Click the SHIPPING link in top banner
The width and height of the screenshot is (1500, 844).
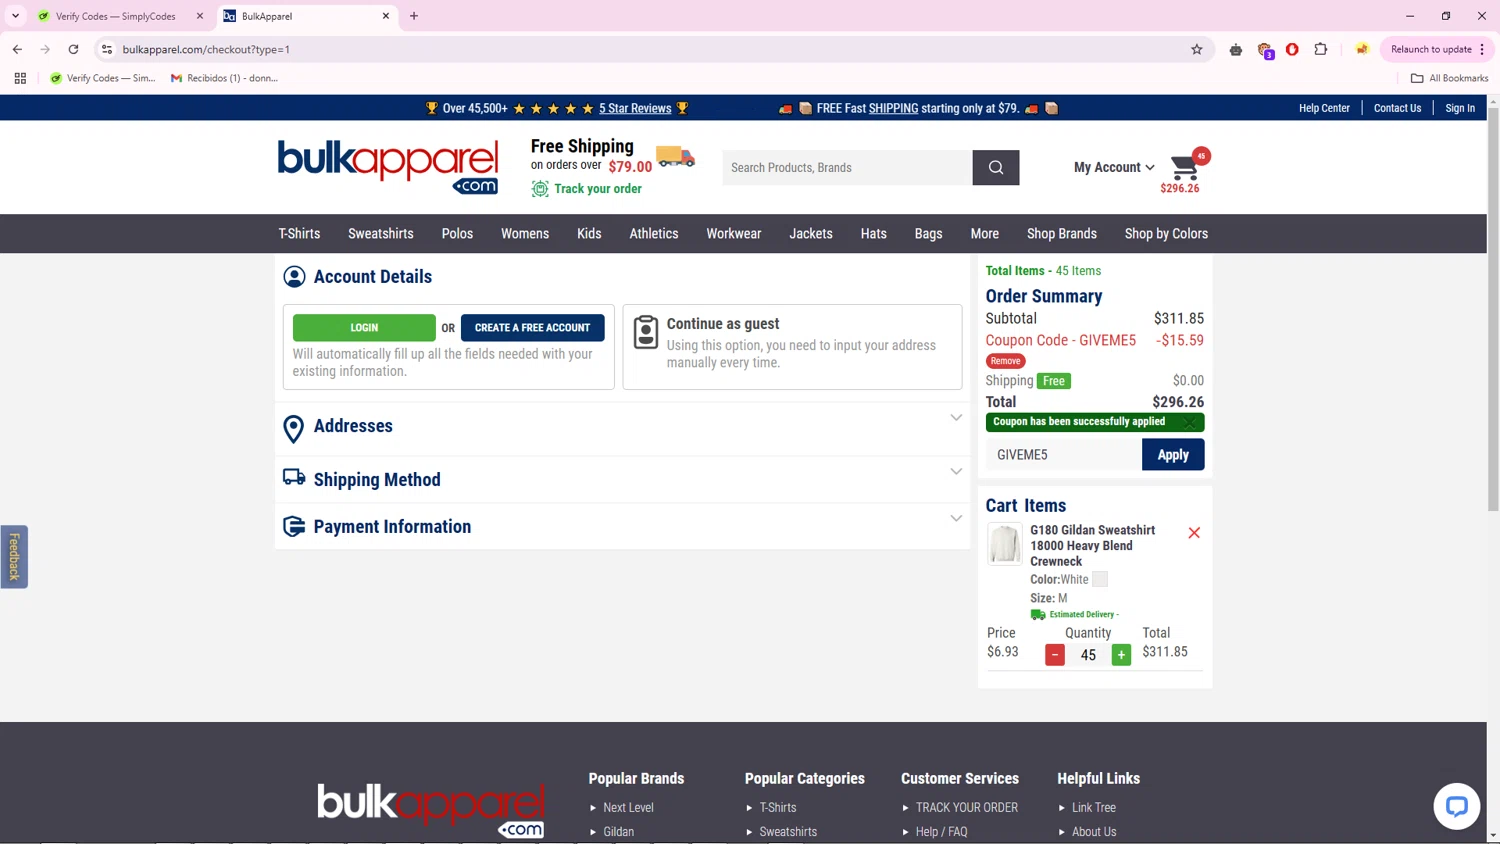click(893, 108)
